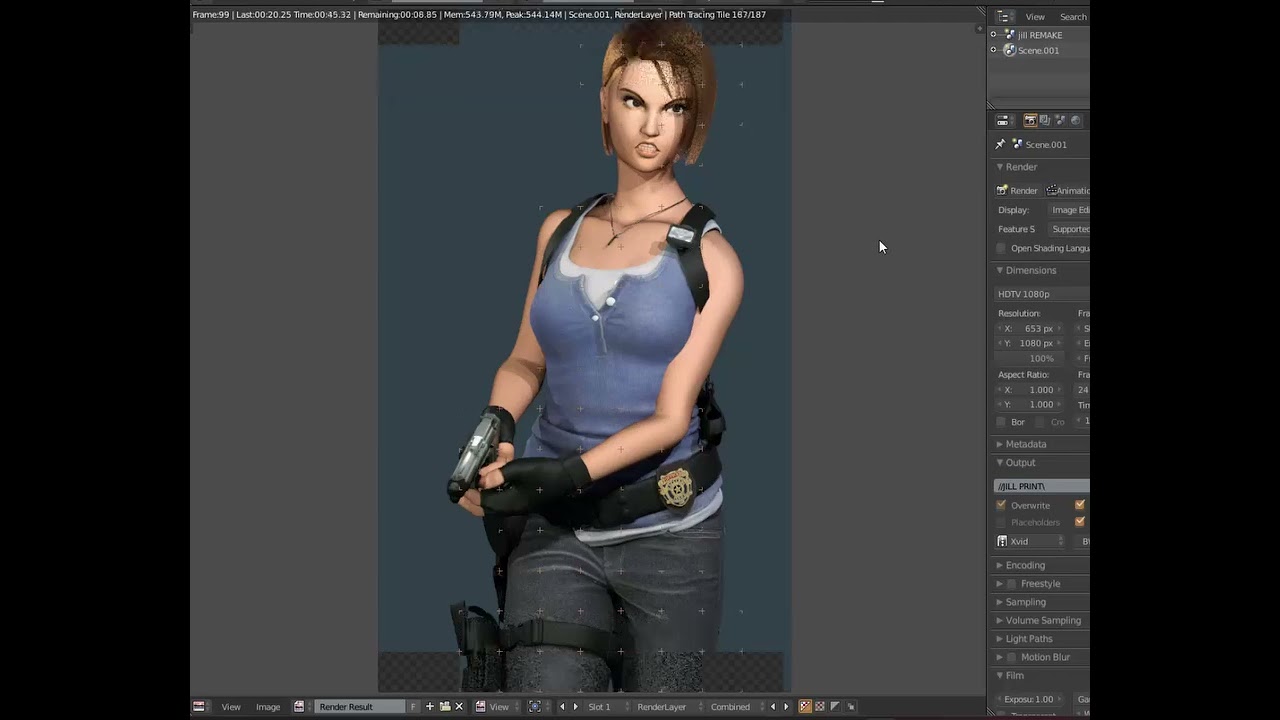Open the outliner View menu
Image resolution: width=1280 pixels, height=720 pixels.
(x=1035, y=17)
